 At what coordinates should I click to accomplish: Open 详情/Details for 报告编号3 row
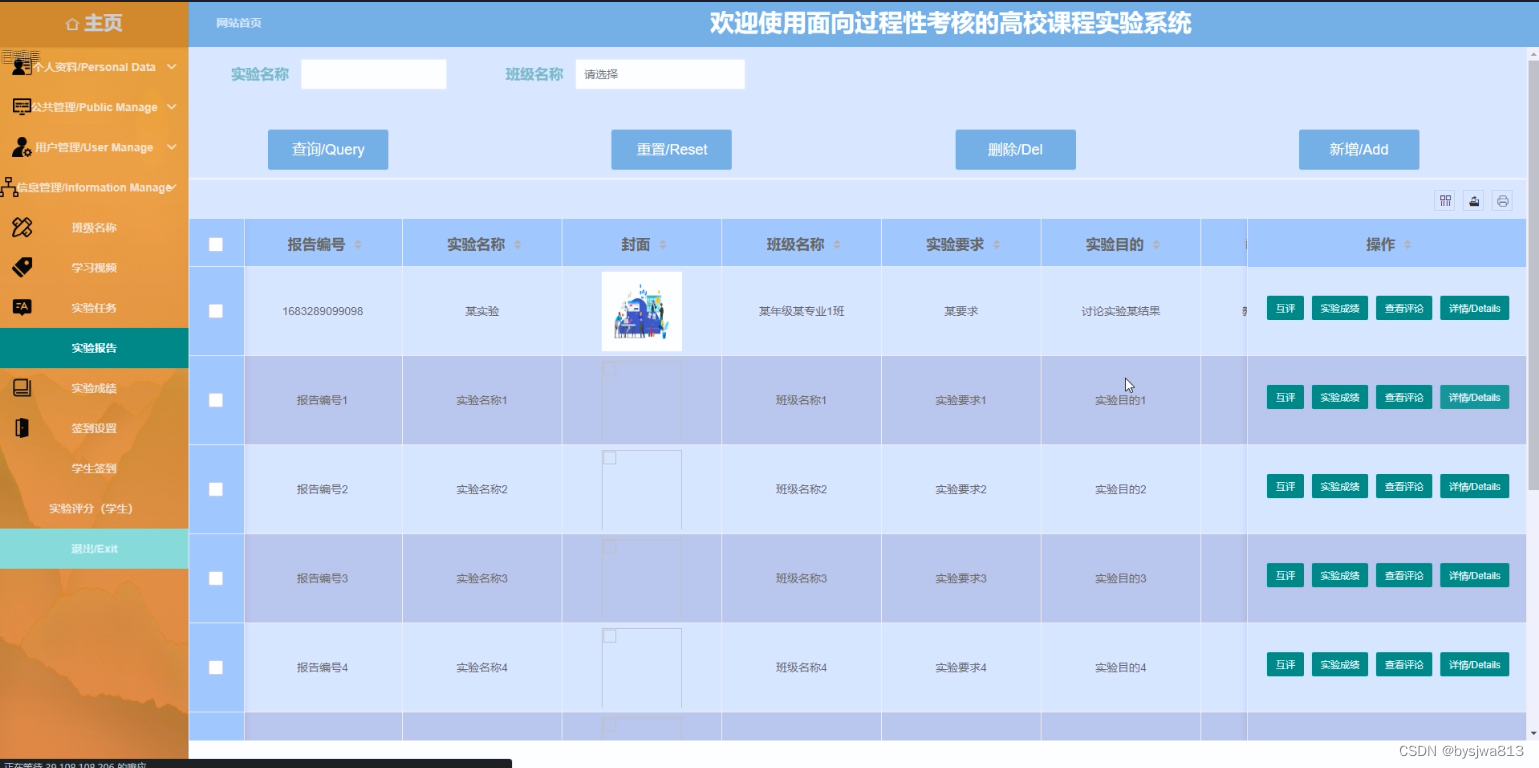pos(1474,575)
